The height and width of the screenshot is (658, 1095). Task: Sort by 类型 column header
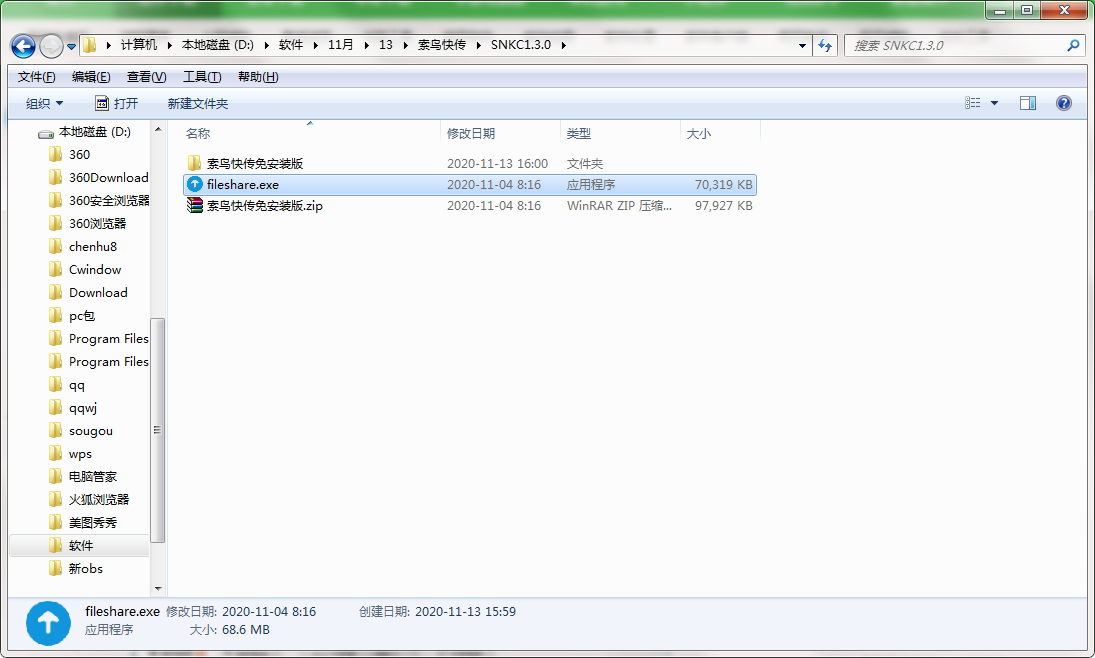pyautogui.click(x=578, y=133)
